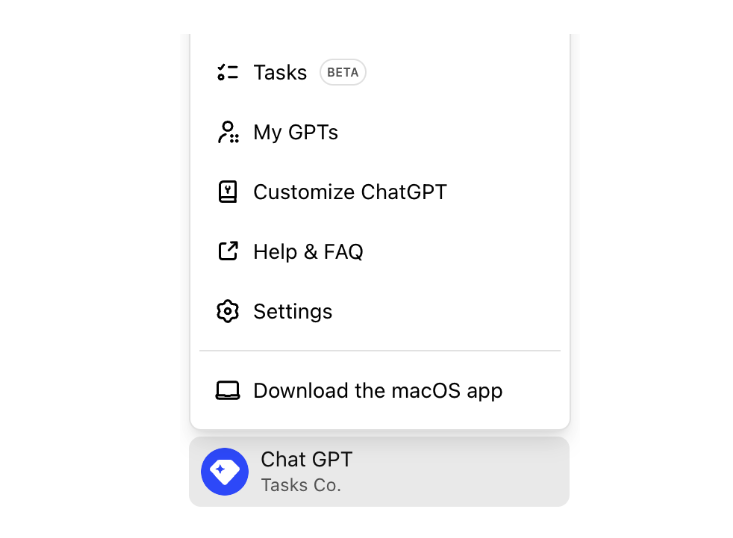The width and height of the screenshot is (733, 538).
Task: Click the laptop icon for macOS app
Action: 228,390
